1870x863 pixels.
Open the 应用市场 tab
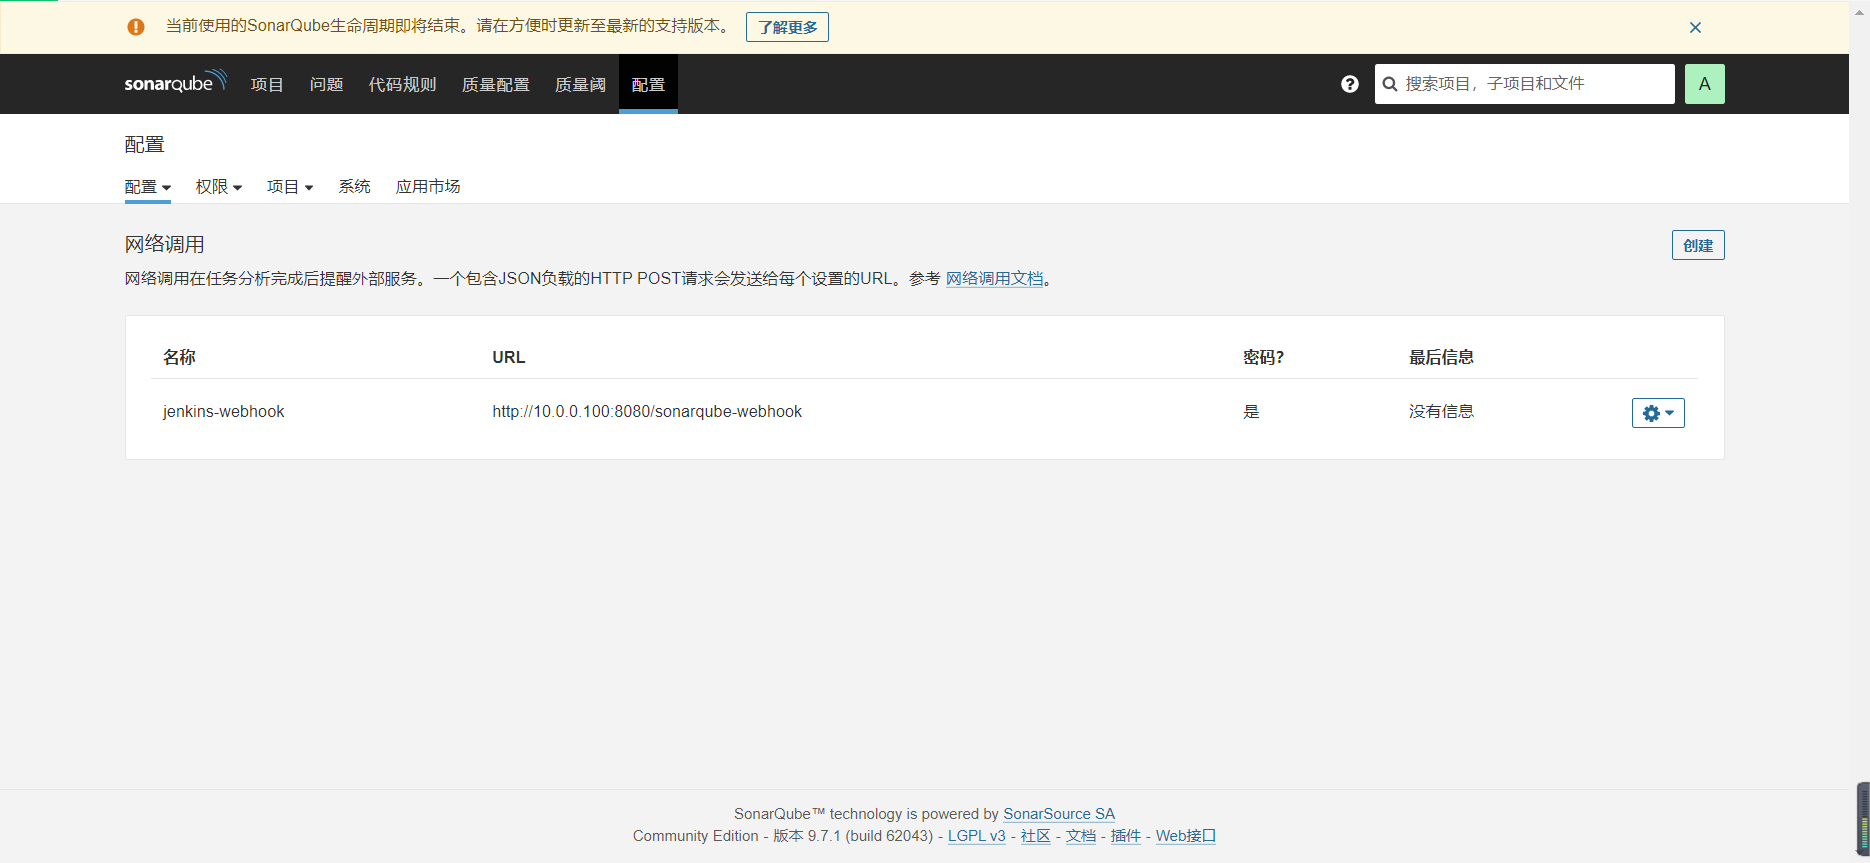428,187
